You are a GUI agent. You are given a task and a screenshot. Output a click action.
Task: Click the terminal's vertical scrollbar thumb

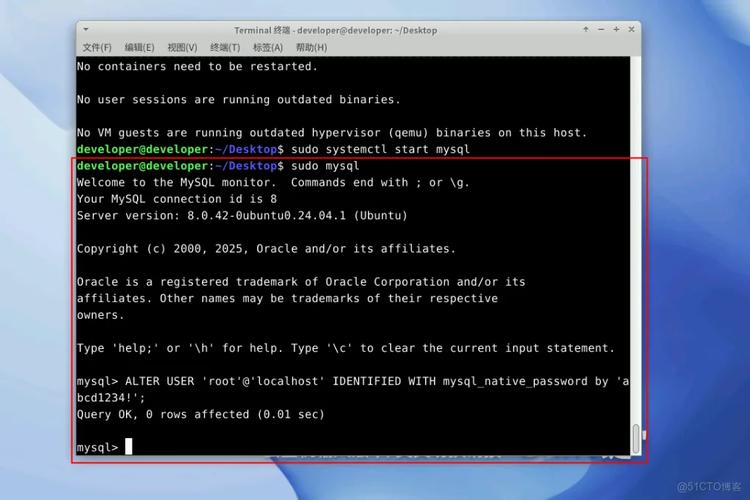point(636,438)
